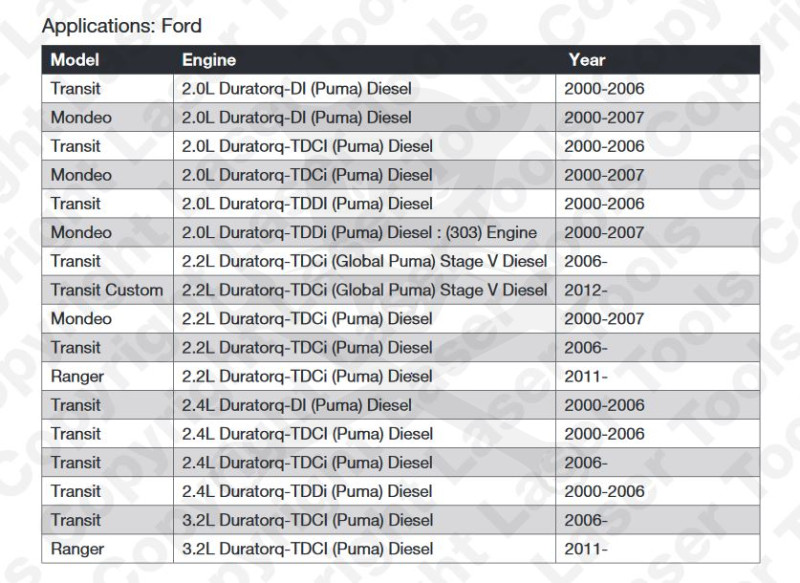Click the Mondeo 2.0L Duratorq-DI engine cell
The height and width of the screenshot is (583, 800).
(x=364, y=117)
